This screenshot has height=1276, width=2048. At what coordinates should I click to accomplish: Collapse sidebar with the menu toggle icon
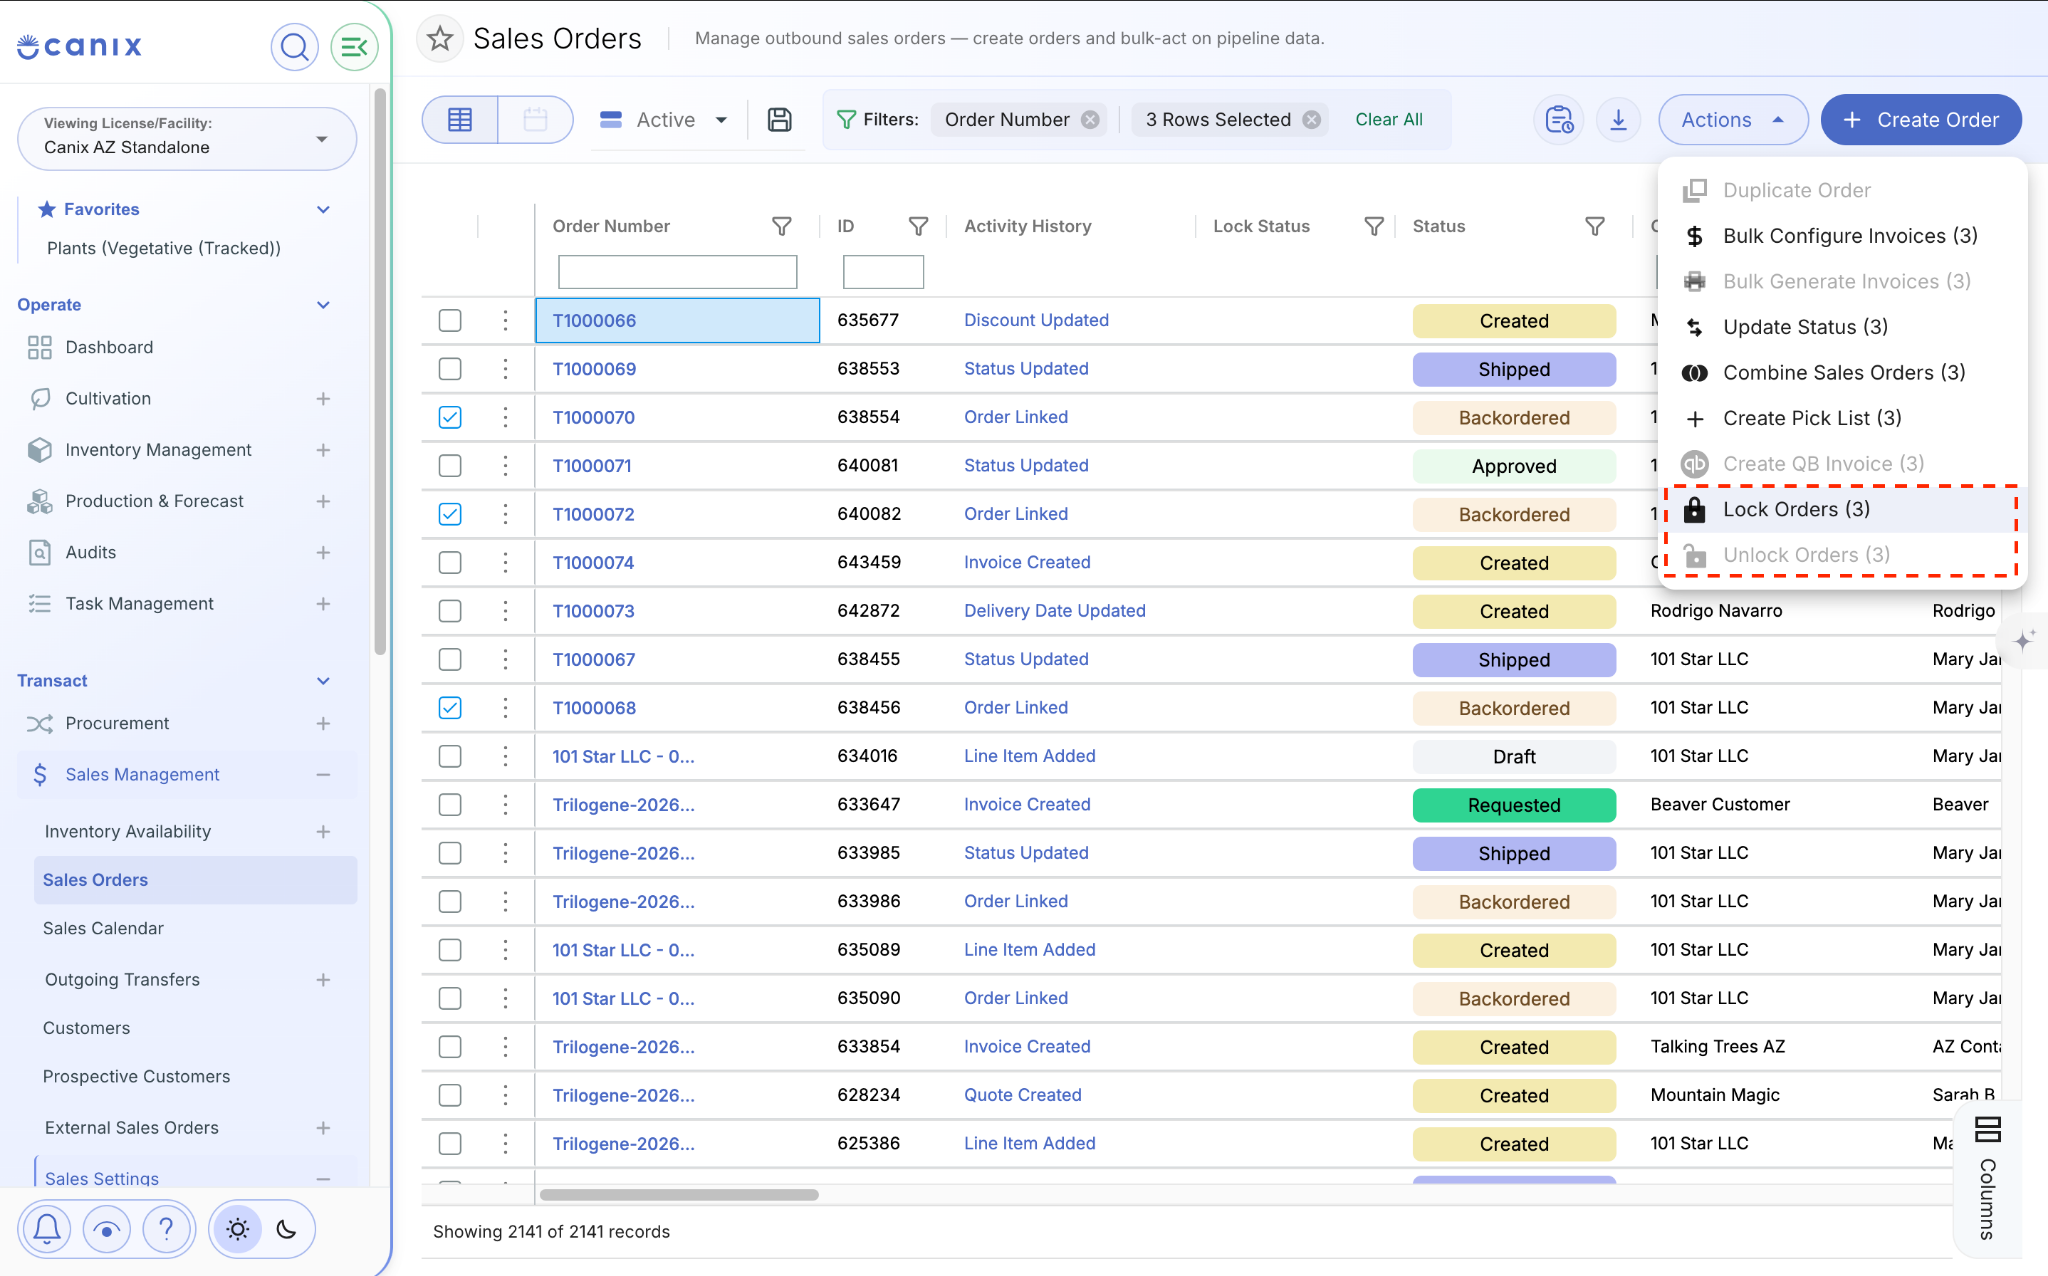pyautogui.click(x=354, y=46)
